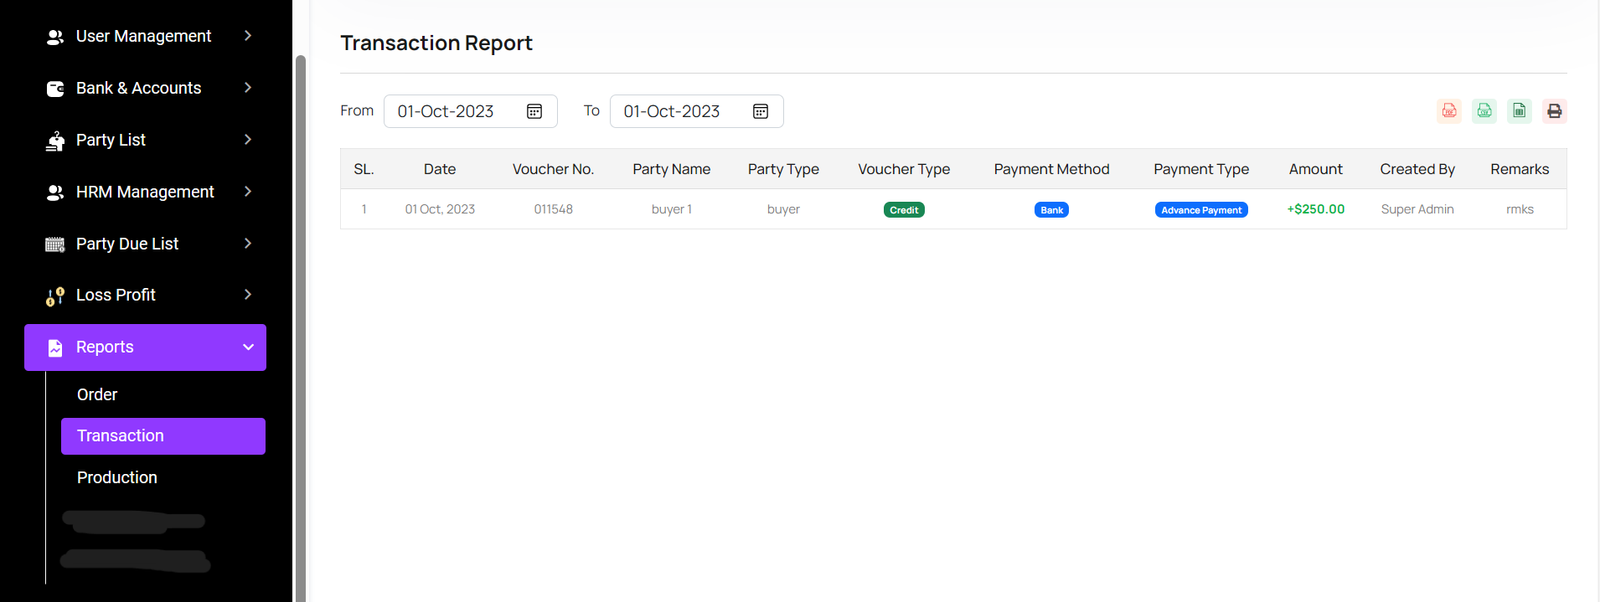Image resolution: width=1600 pixels, height=602 pixels.
Task: Select the Production report menu item
Action: [x=117, y=478]
